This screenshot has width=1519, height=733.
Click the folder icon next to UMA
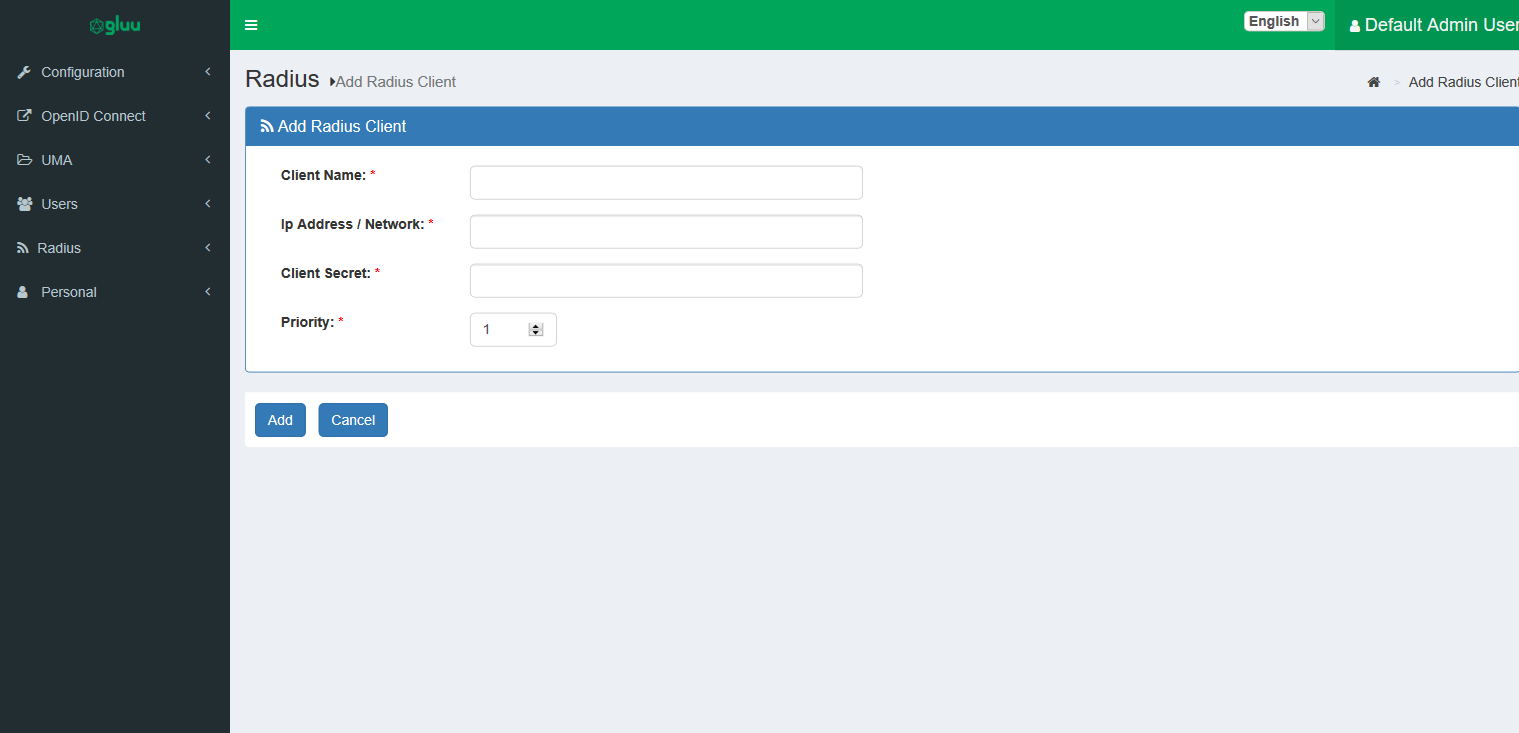[24, 159]
